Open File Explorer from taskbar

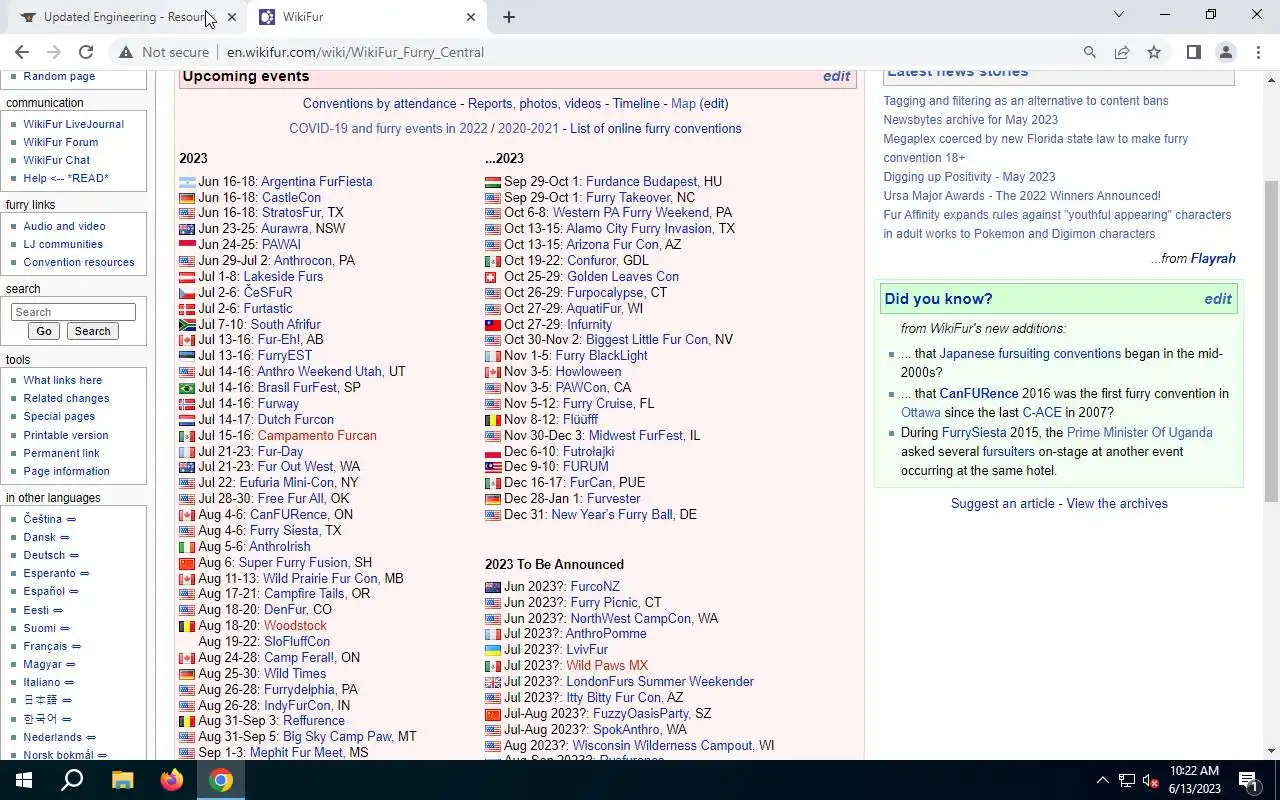pyautogui.click(x=122, y=780)
